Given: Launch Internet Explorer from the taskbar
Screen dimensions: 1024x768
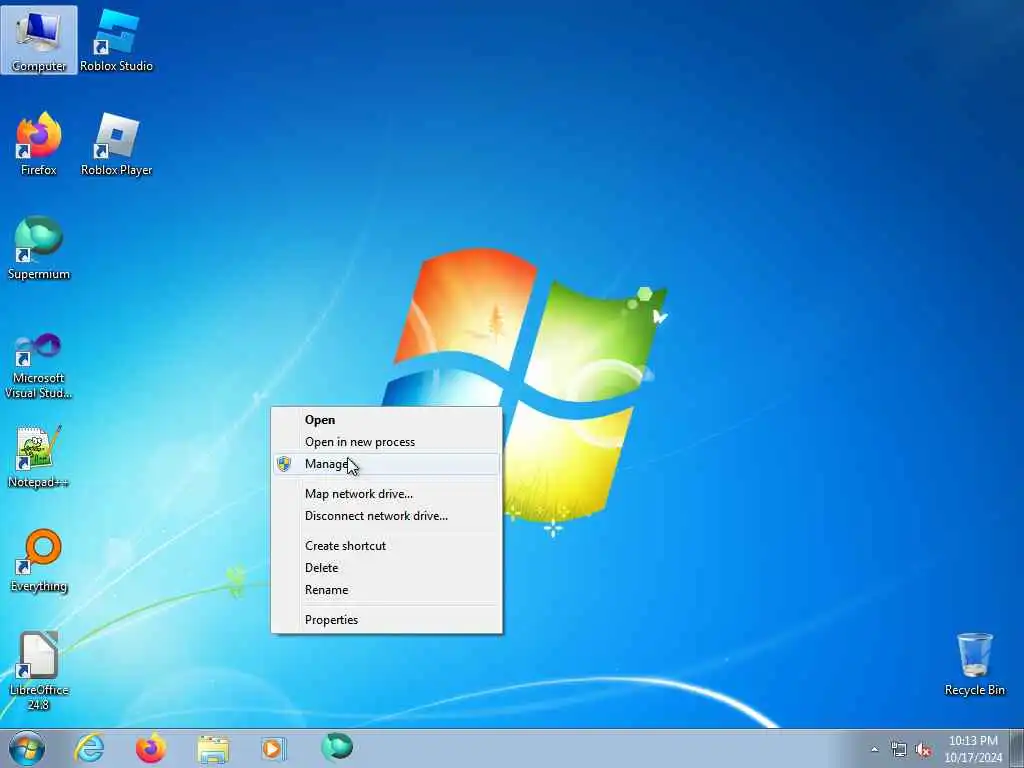Looking at the screenshot, I should [x=89, y=748].
